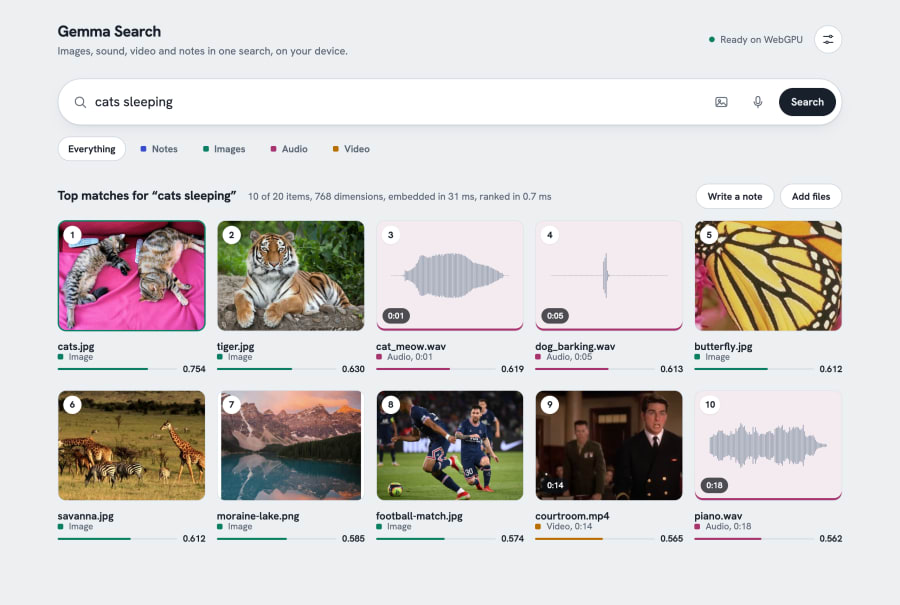
Task: Open the tiger.jpg thumbnail
Action: tap(290, 276)
